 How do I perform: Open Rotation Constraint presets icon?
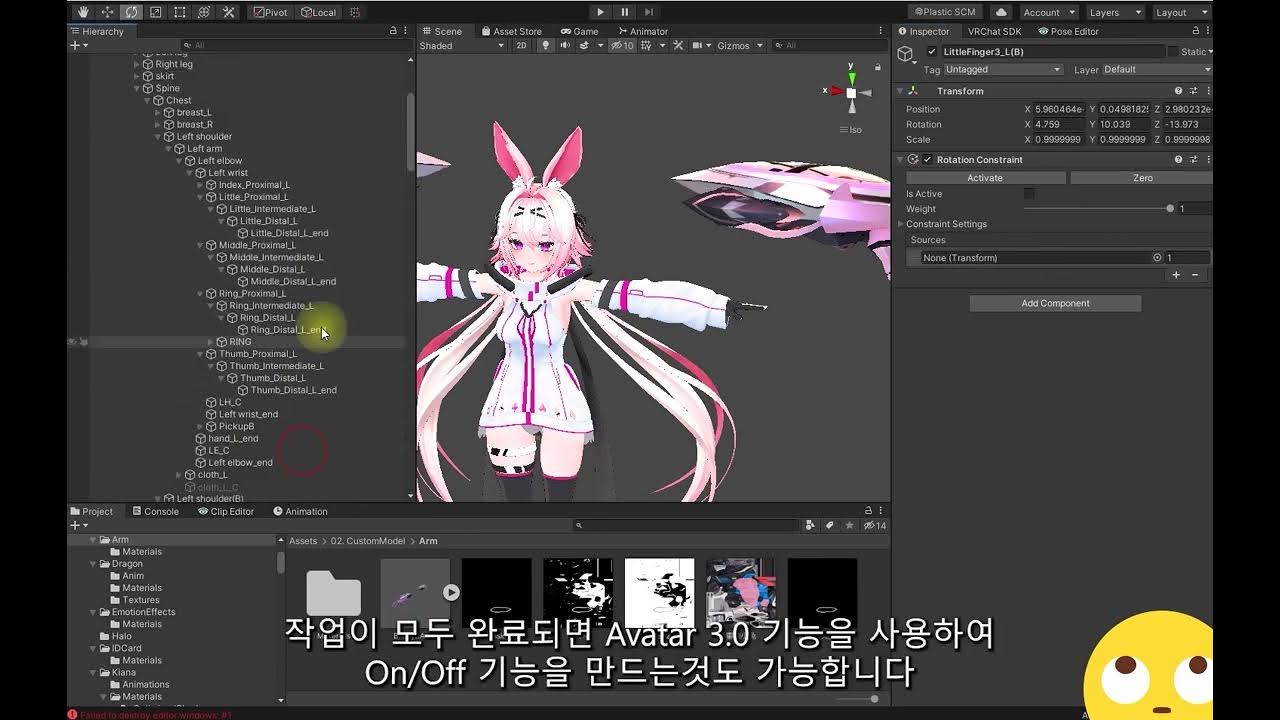(x=1194, y=159)
